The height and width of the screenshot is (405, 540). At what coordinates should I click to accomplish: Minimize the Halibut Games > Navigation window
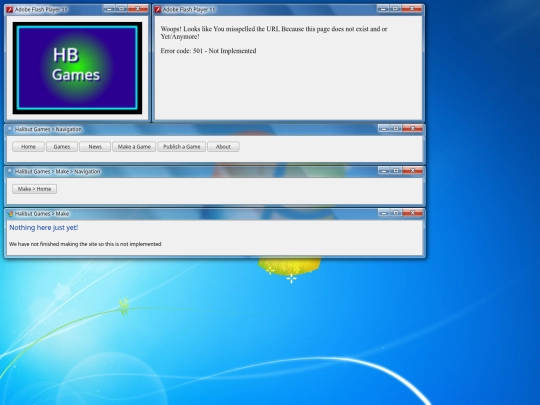pyautogui.click(x=384, y=128)
